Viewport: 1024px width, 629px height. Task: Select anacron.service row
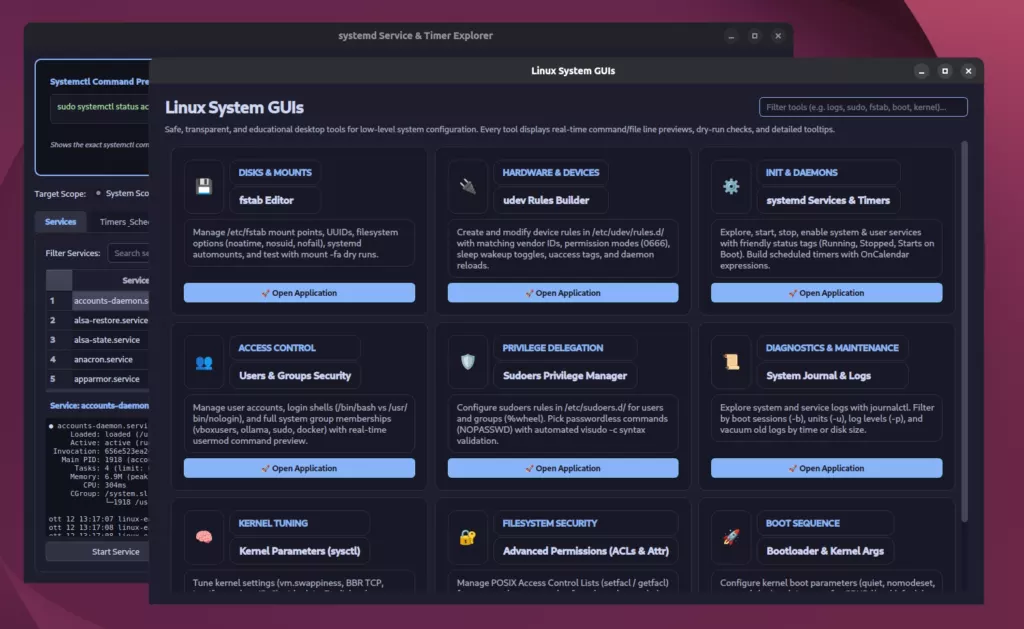coord(98,360)
